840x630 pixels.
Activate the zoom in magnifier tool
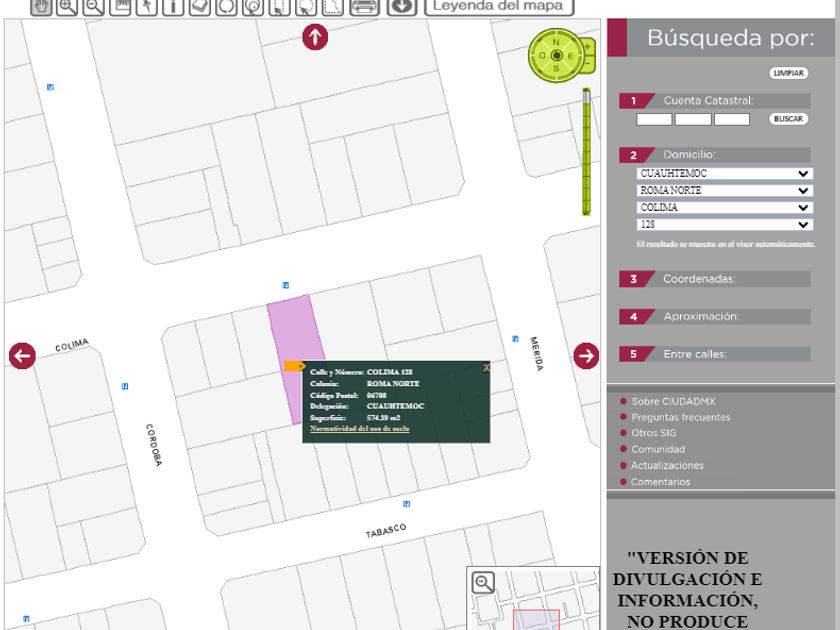point(68,6)
